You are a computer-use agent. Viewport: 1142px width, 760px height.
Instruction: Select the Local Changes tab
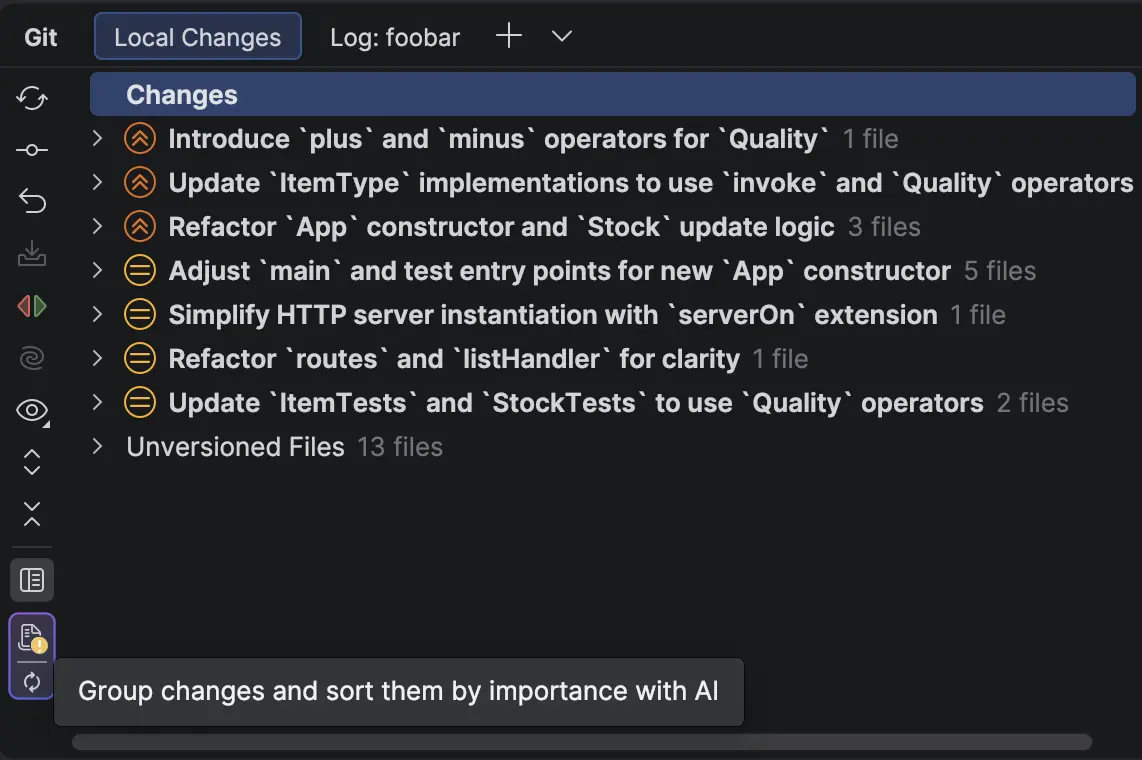click(197, 38)
